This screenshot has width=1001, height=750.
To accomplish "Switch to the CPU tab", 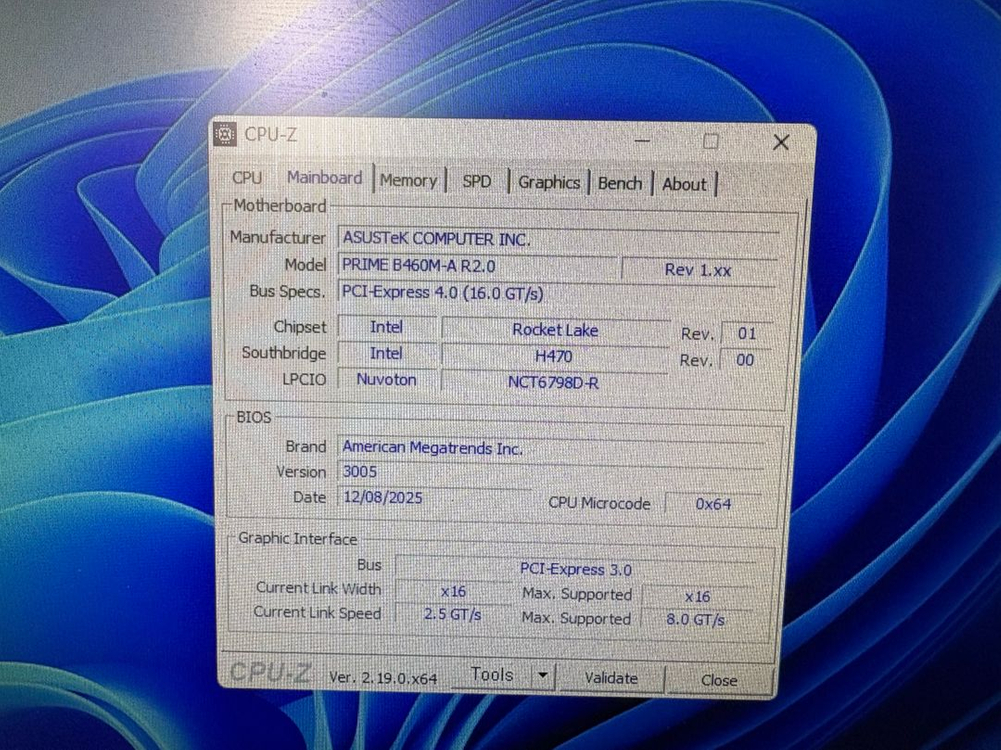I will coord(246,177).
